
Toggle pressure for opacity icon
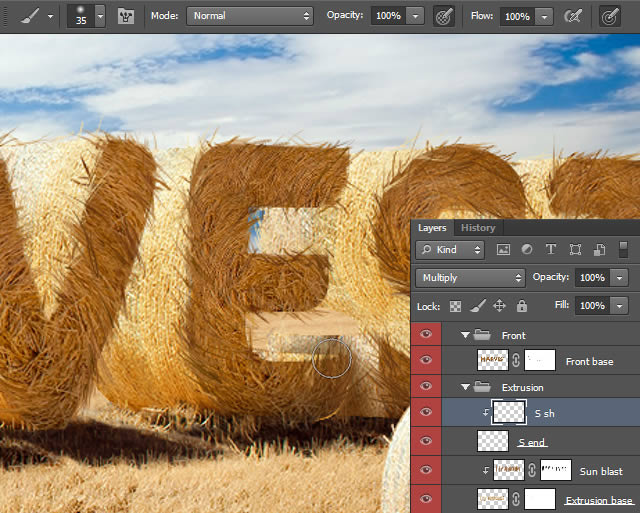tap(444, 16)
